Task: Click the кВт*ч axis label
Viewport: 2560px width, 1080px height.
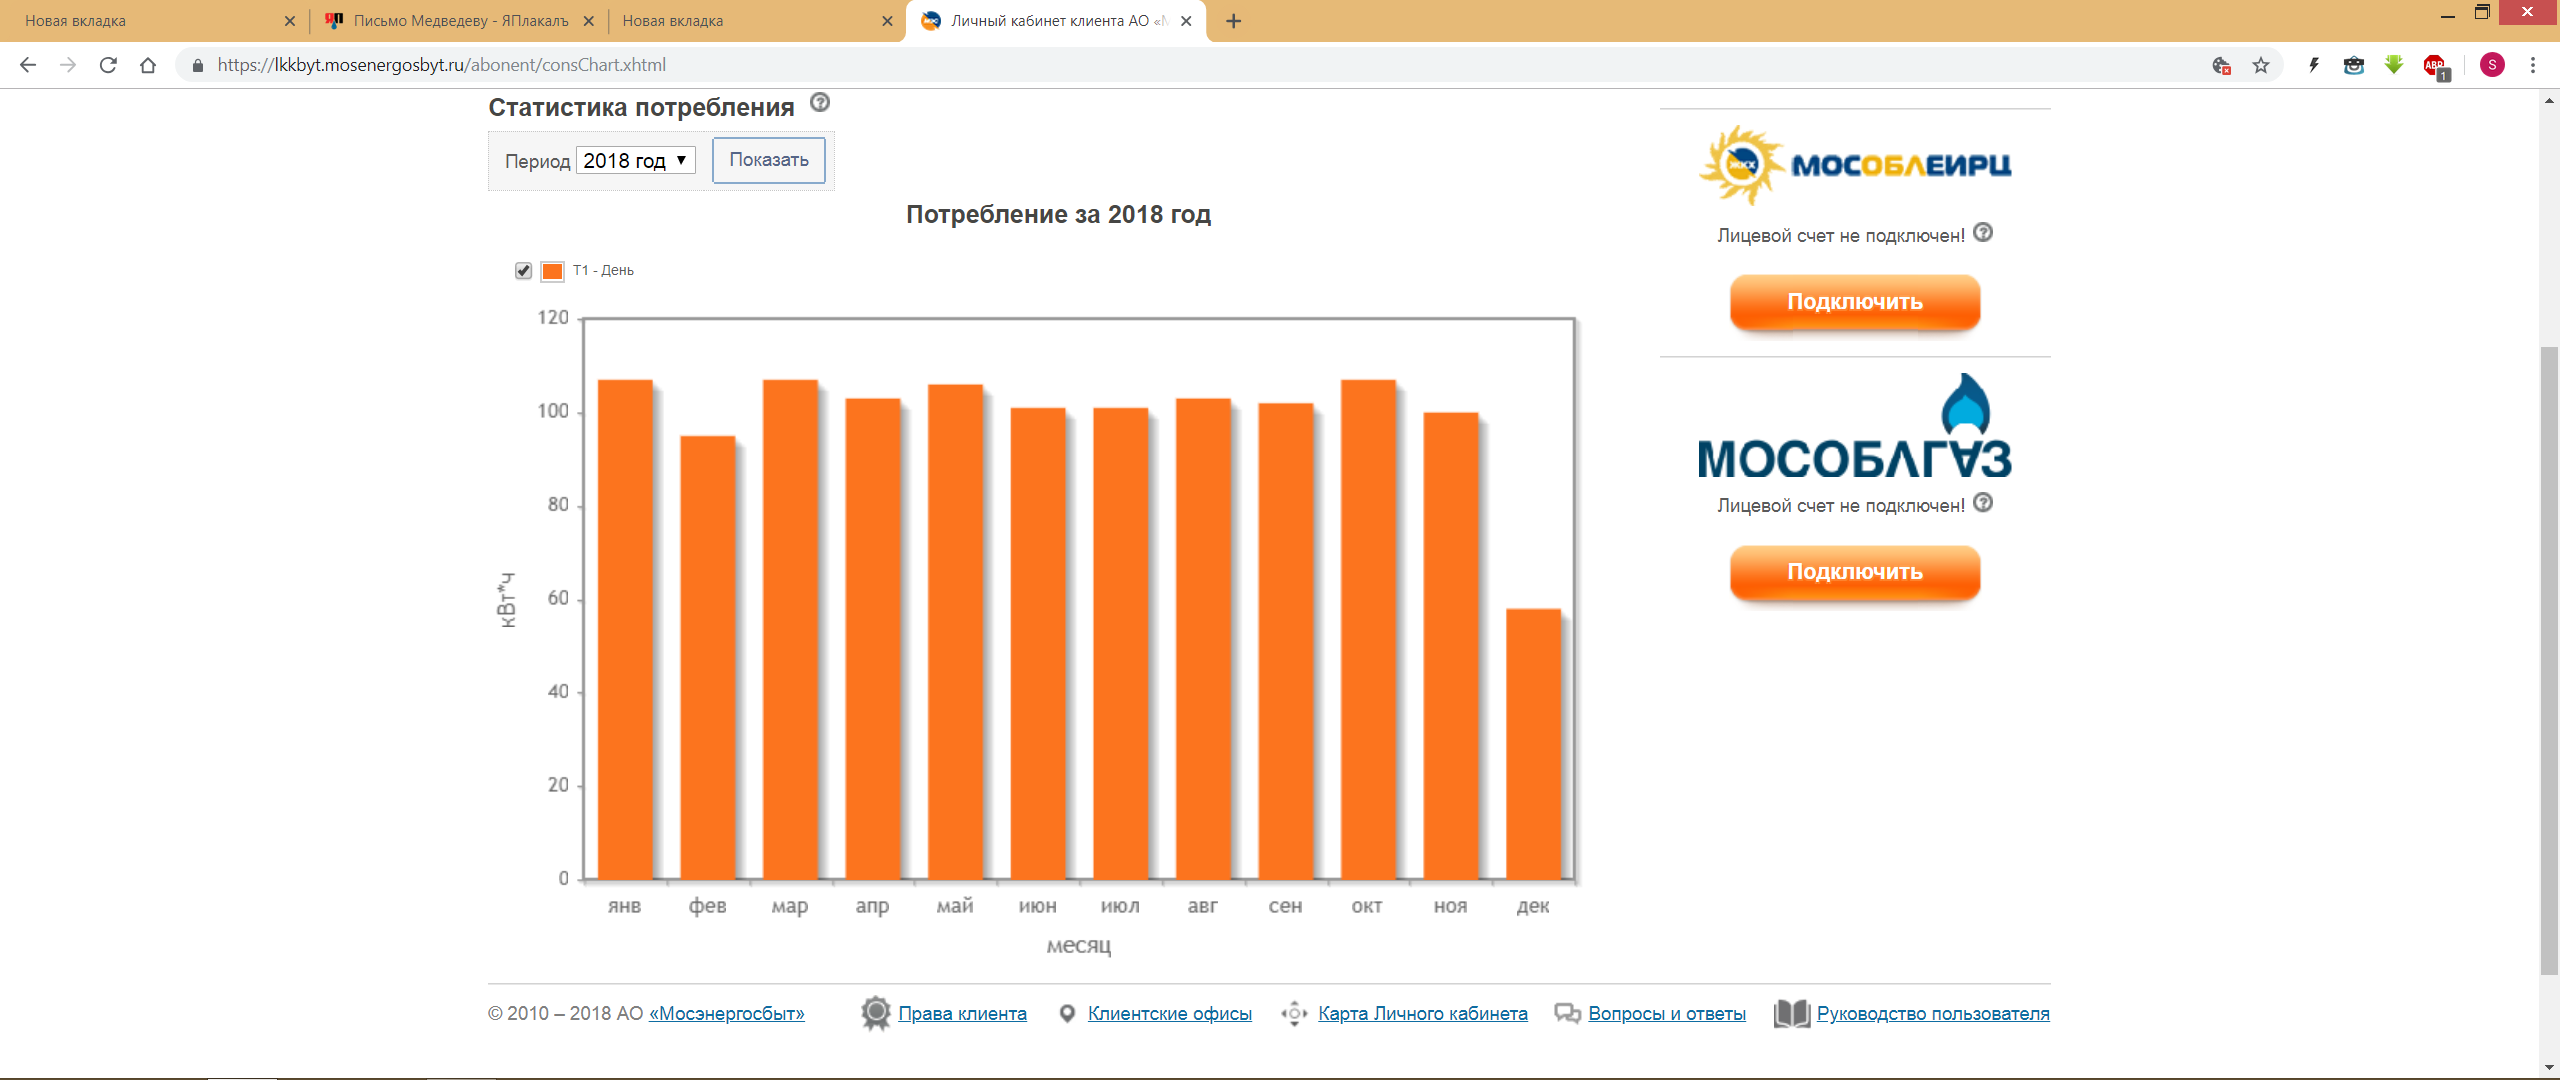Action: point(507,600)
